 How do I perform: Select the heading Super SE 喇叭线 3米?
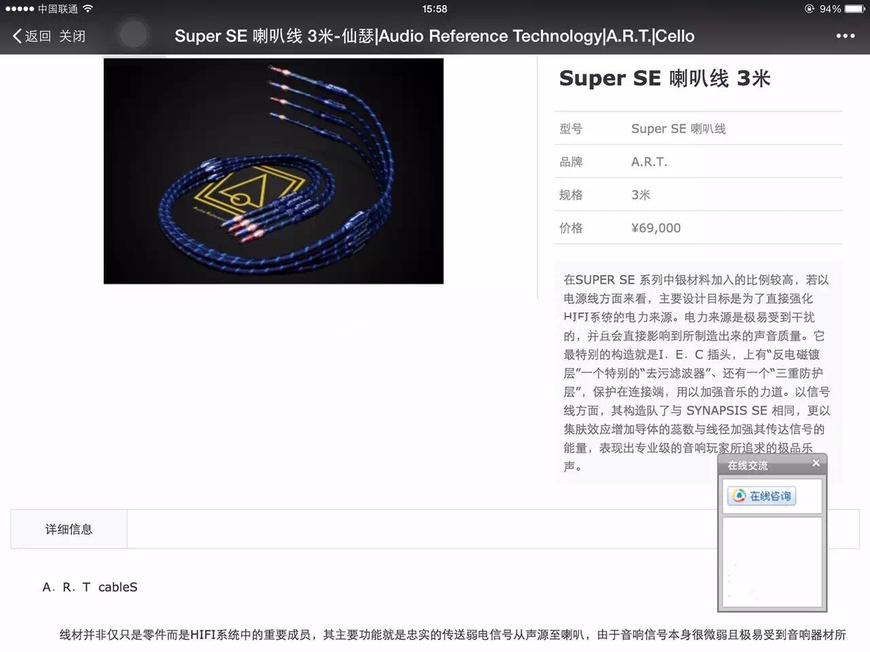click(664, 78)
